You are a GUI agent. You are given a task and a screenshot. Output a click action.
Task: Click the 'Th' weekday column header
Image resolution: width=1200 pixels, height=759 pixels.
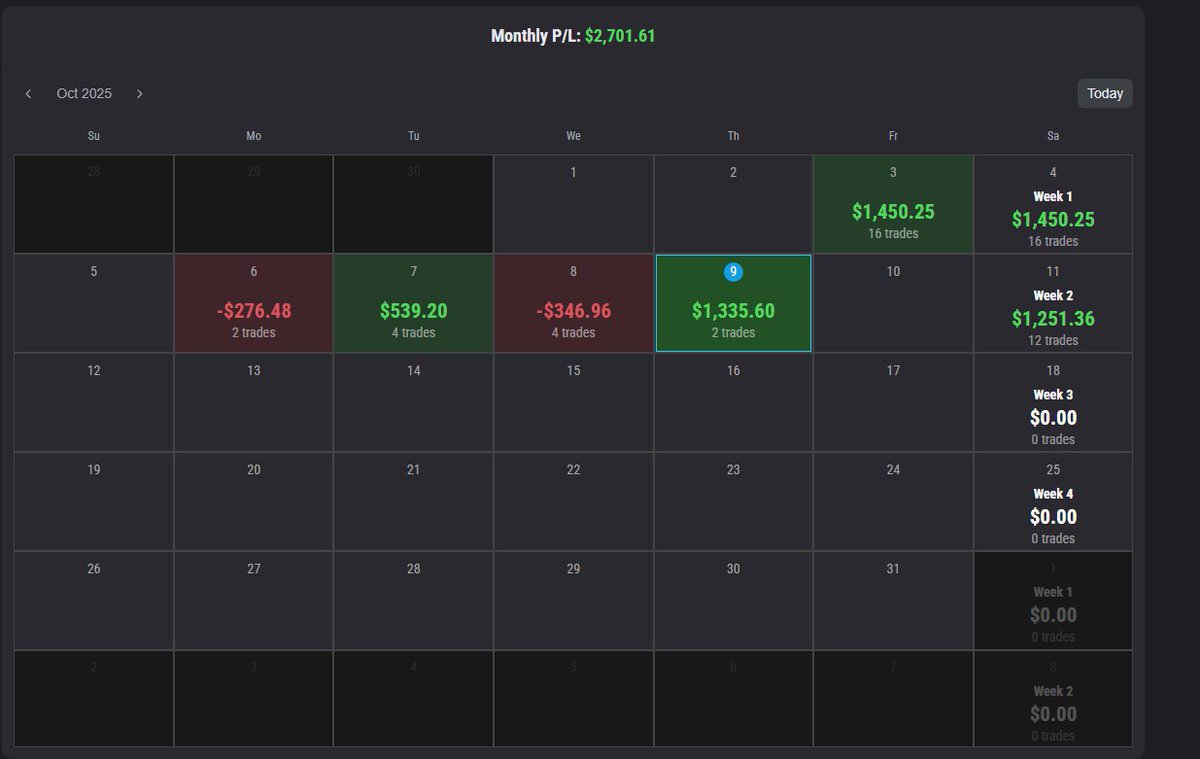click(x=733, y=135)
